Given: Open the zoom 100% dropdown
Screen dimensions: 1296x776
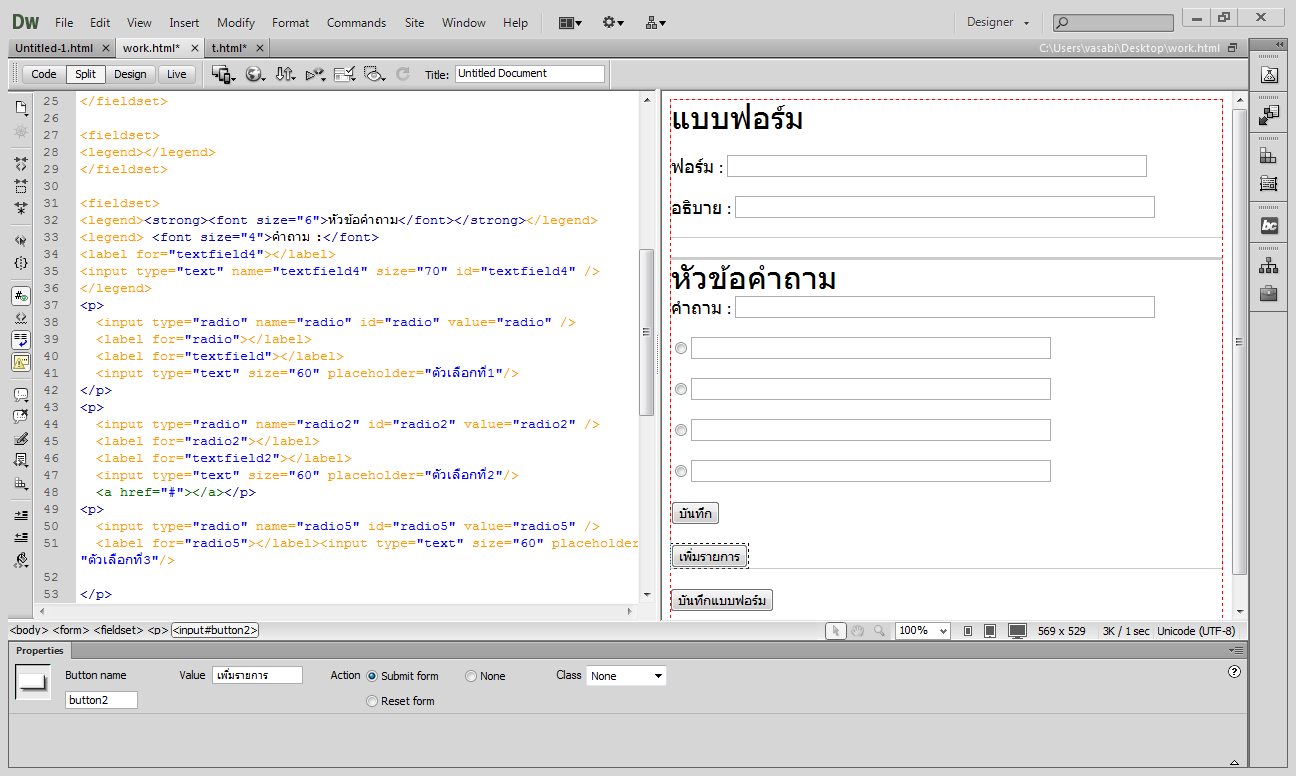Looking at the screenshot, I should pos(922,631).
